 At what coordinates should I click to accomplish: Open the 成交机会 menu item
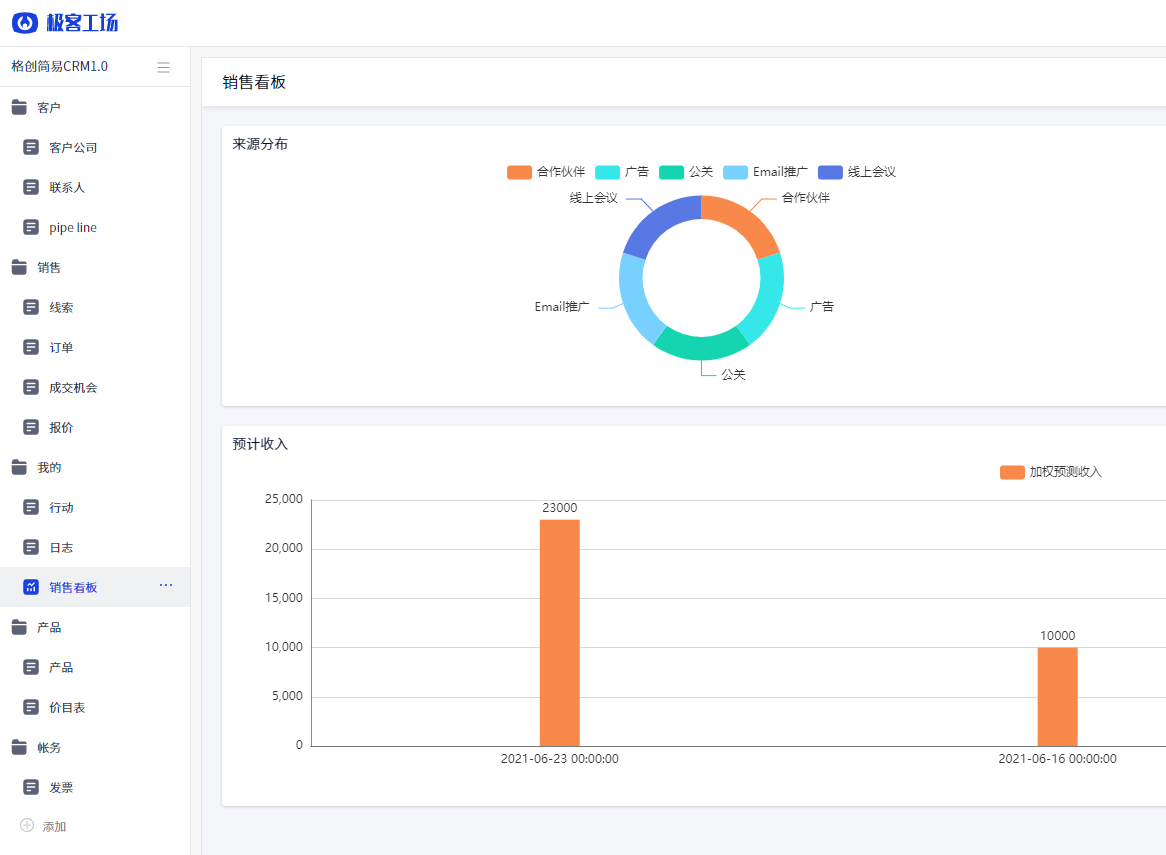click(x=73, y=387)
